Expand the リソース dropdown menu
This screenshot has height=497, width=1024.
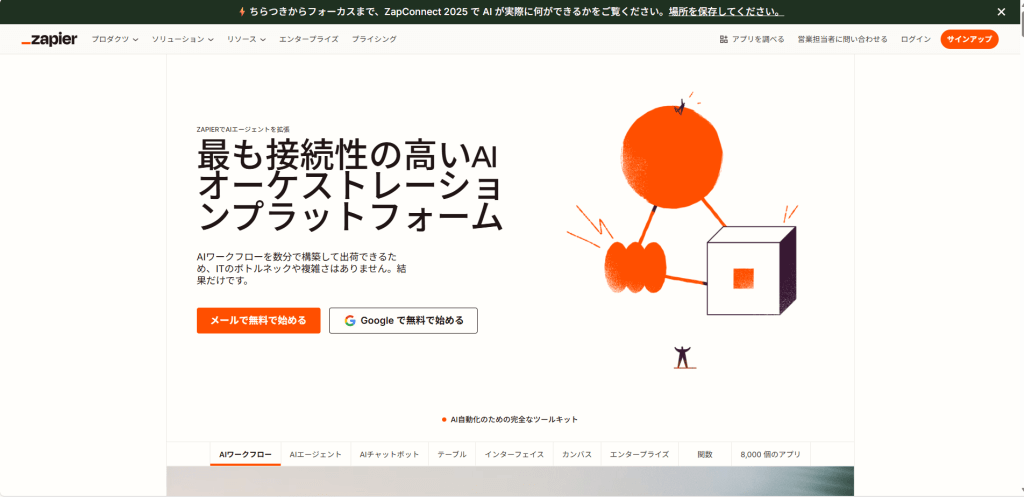click(x=246, y=39)
